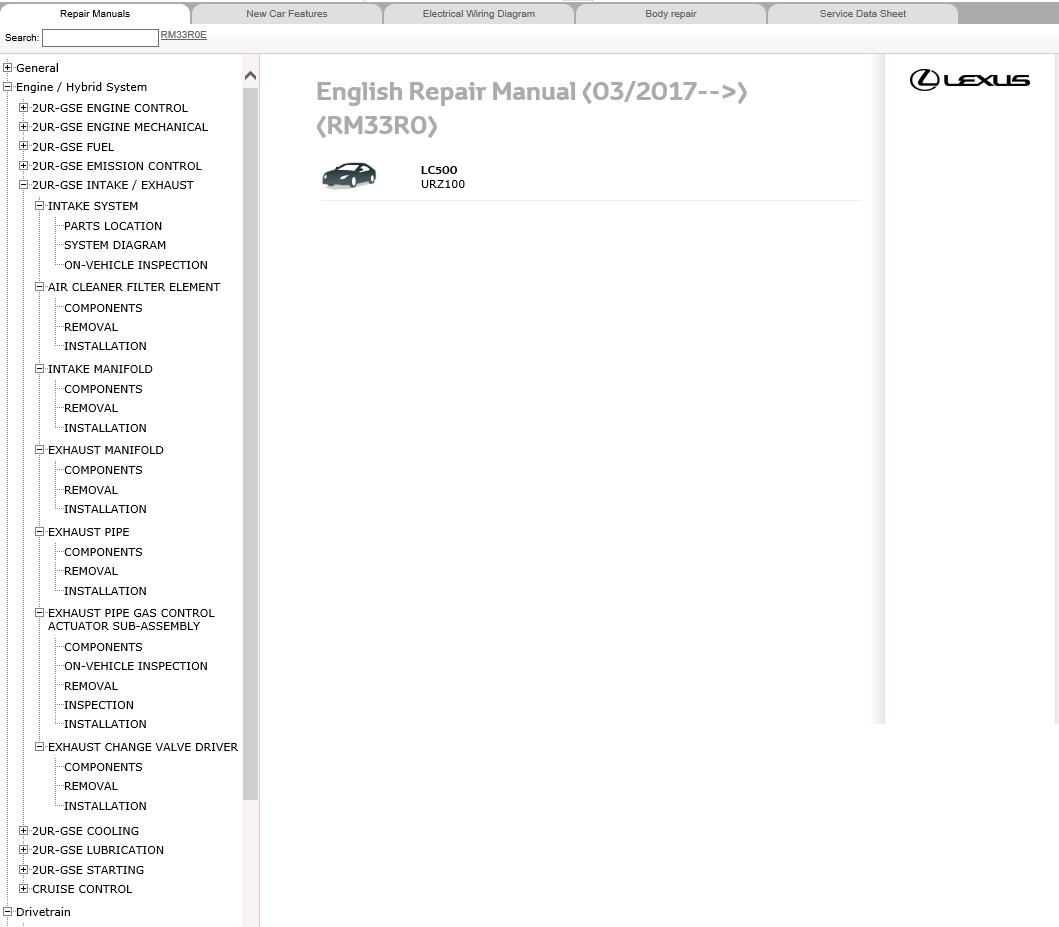Select the 2UR-GSE COOLING tree label
The image size is (1059, 927).
(x=85, y=831)
